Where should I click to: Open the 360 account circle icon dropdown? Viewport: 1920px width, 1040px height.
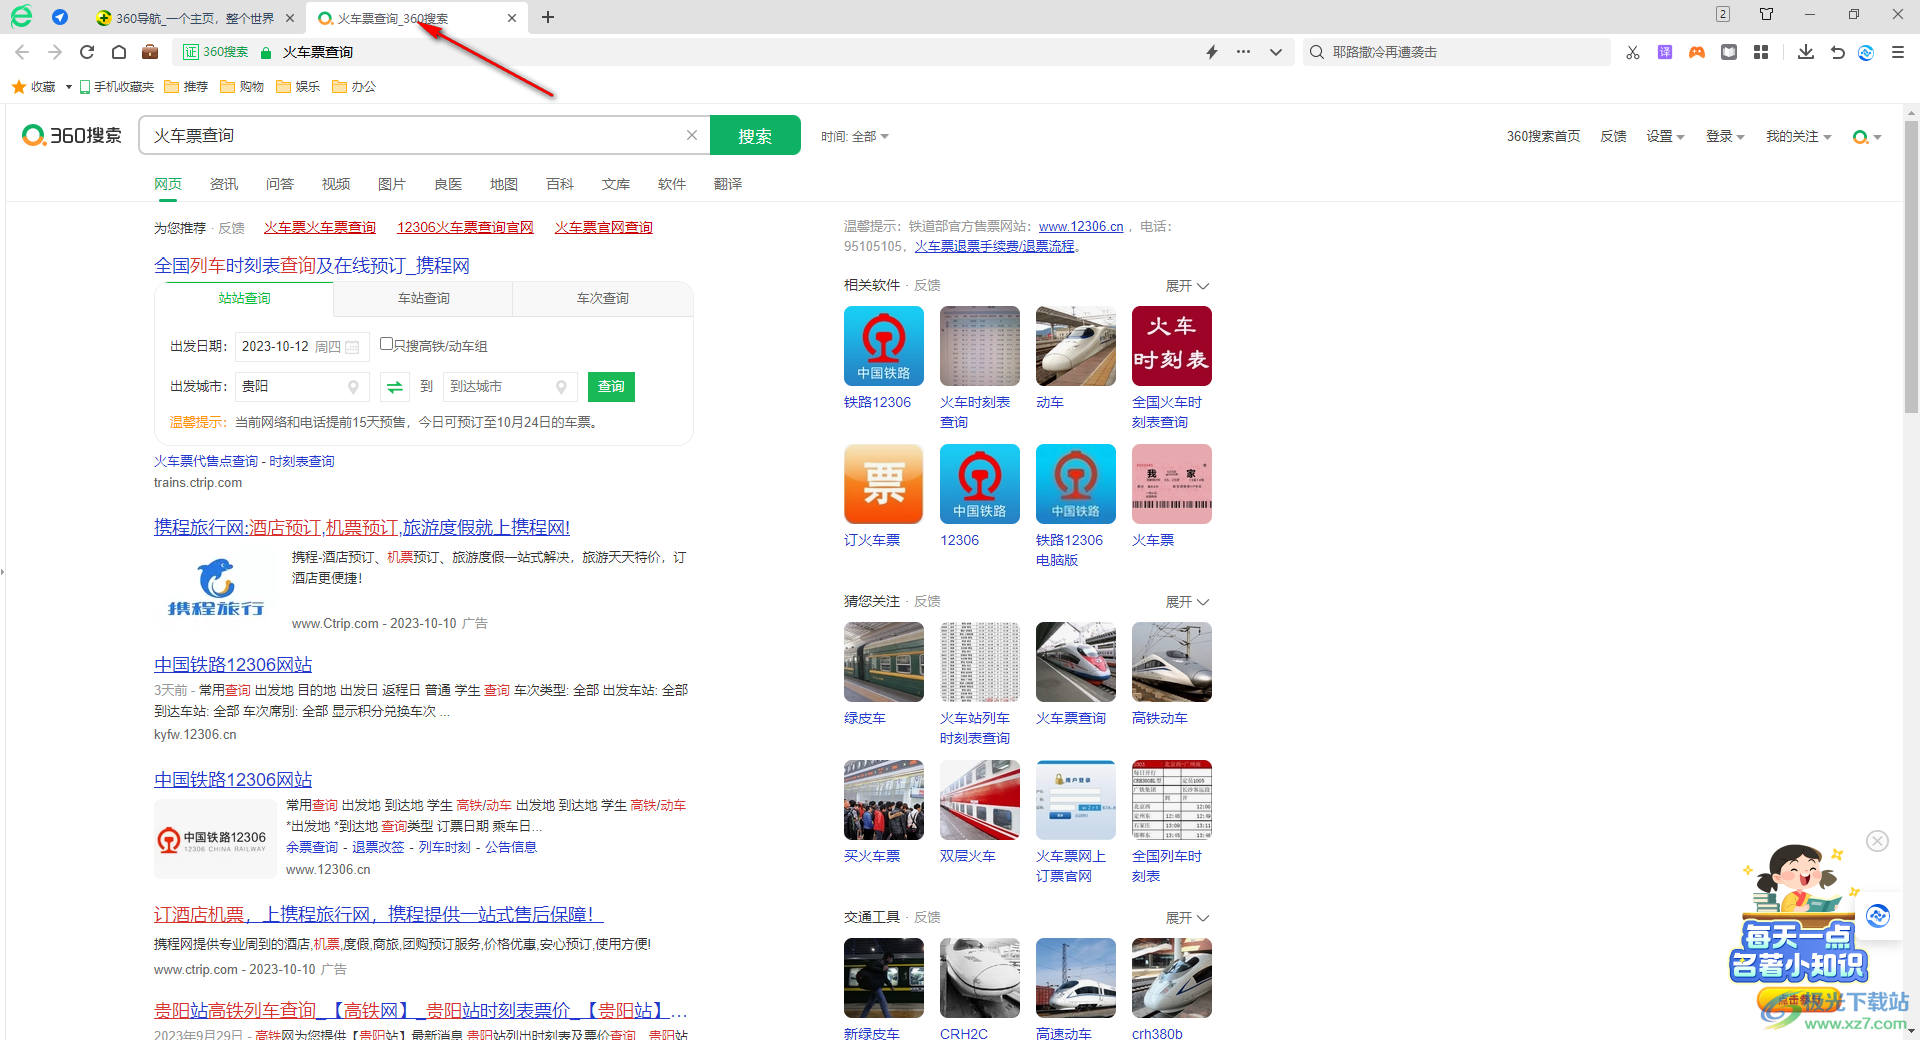(x=1866, y=137)
